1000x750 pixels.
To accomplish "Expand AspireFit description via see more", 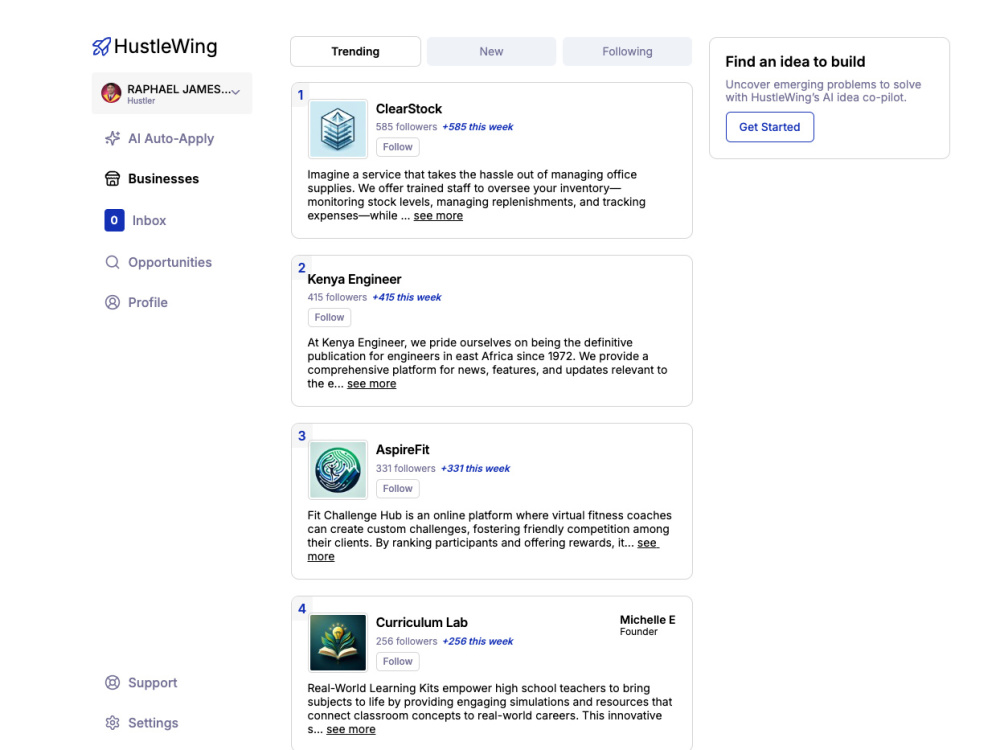I will tap(647, 543).
